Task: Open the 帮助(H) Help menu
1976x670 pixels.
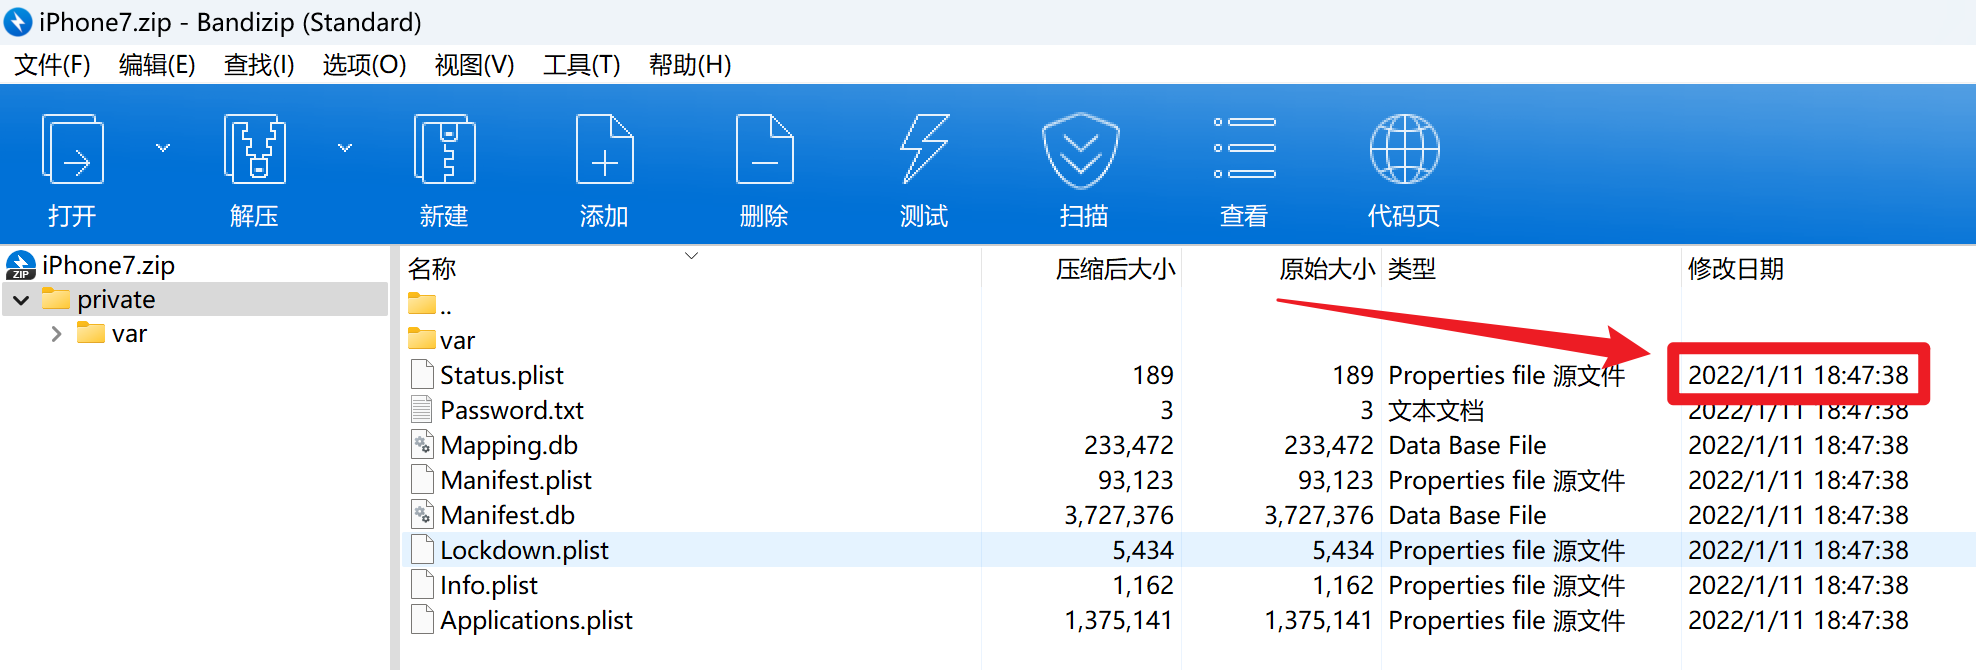Action: pos(690,65)
